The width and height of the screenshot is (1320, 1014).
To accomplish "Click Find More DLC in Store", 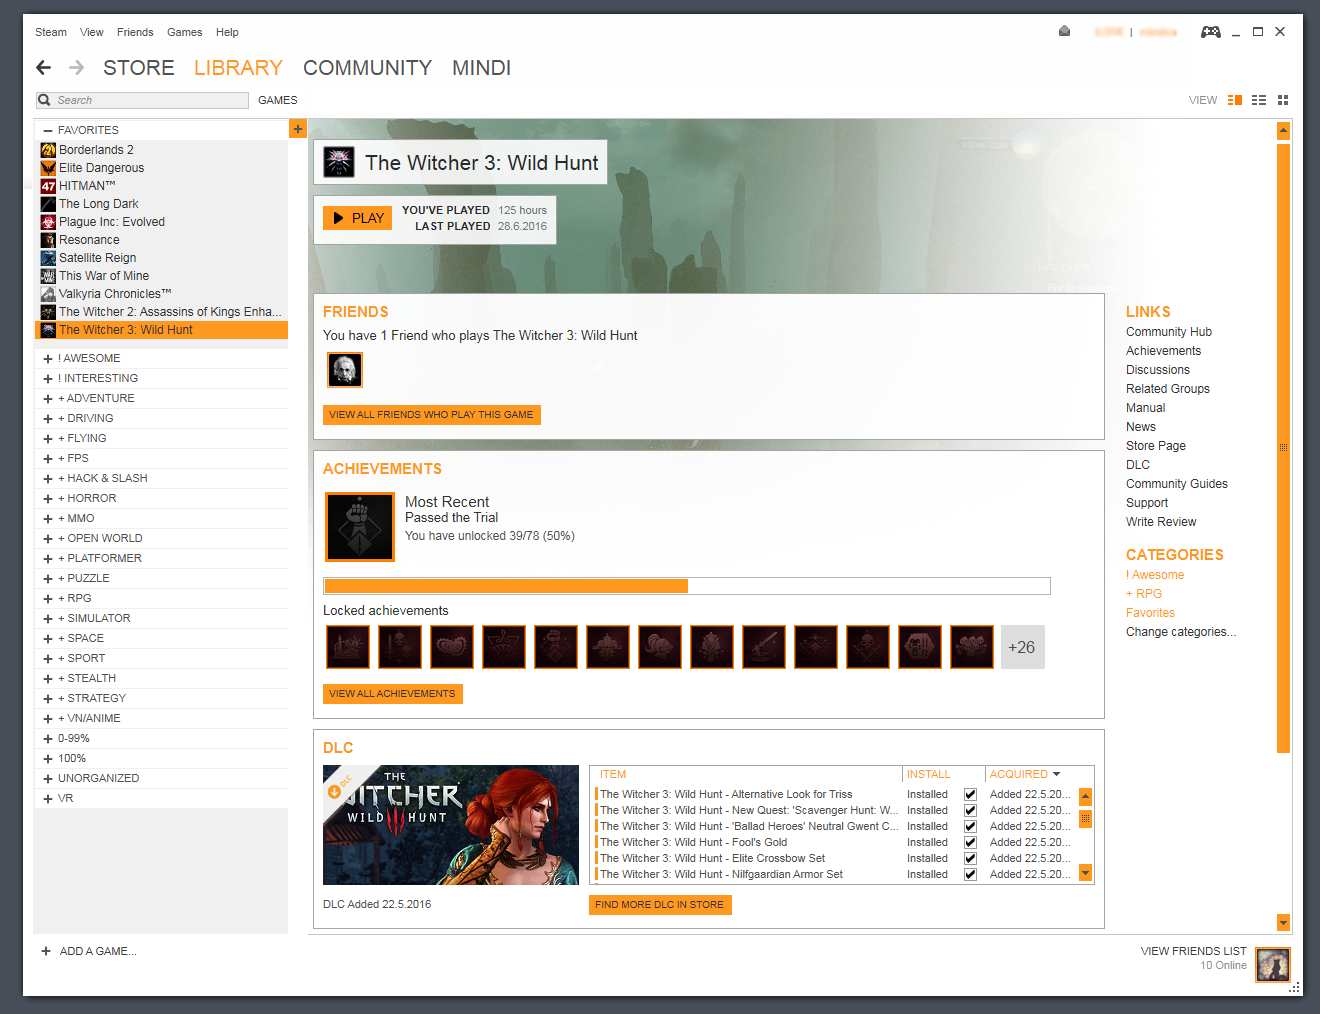I will coord(660,904).
